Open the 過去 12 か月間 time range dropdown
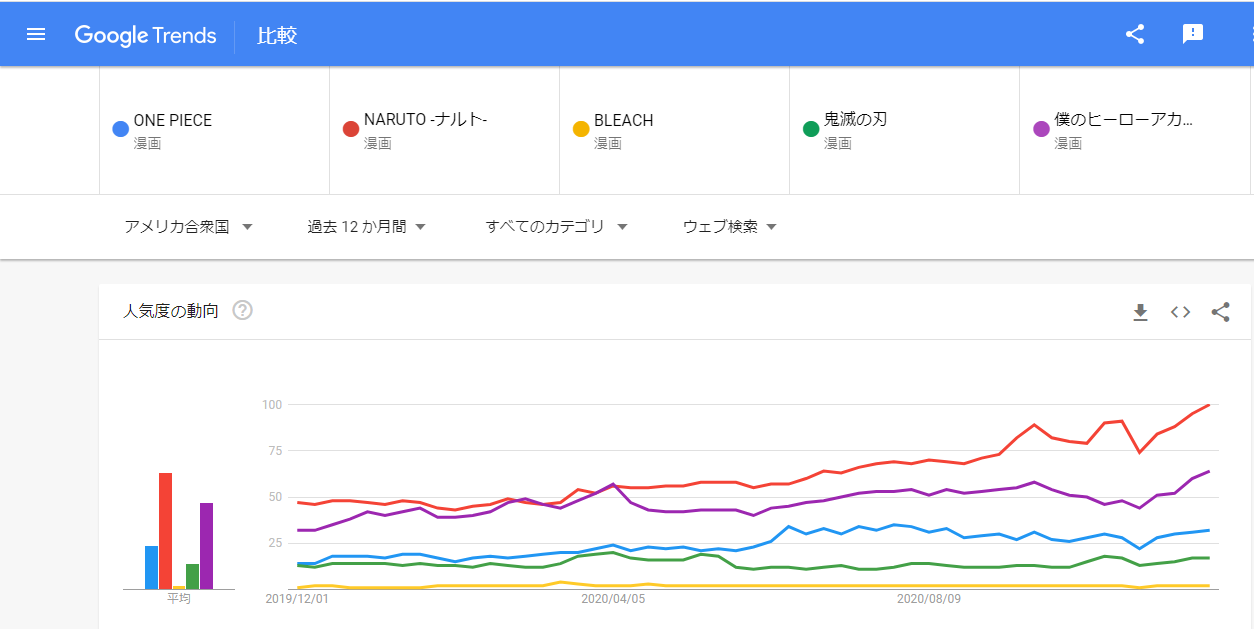Screen dimensions: 1254x629 (x=366, y=227)
